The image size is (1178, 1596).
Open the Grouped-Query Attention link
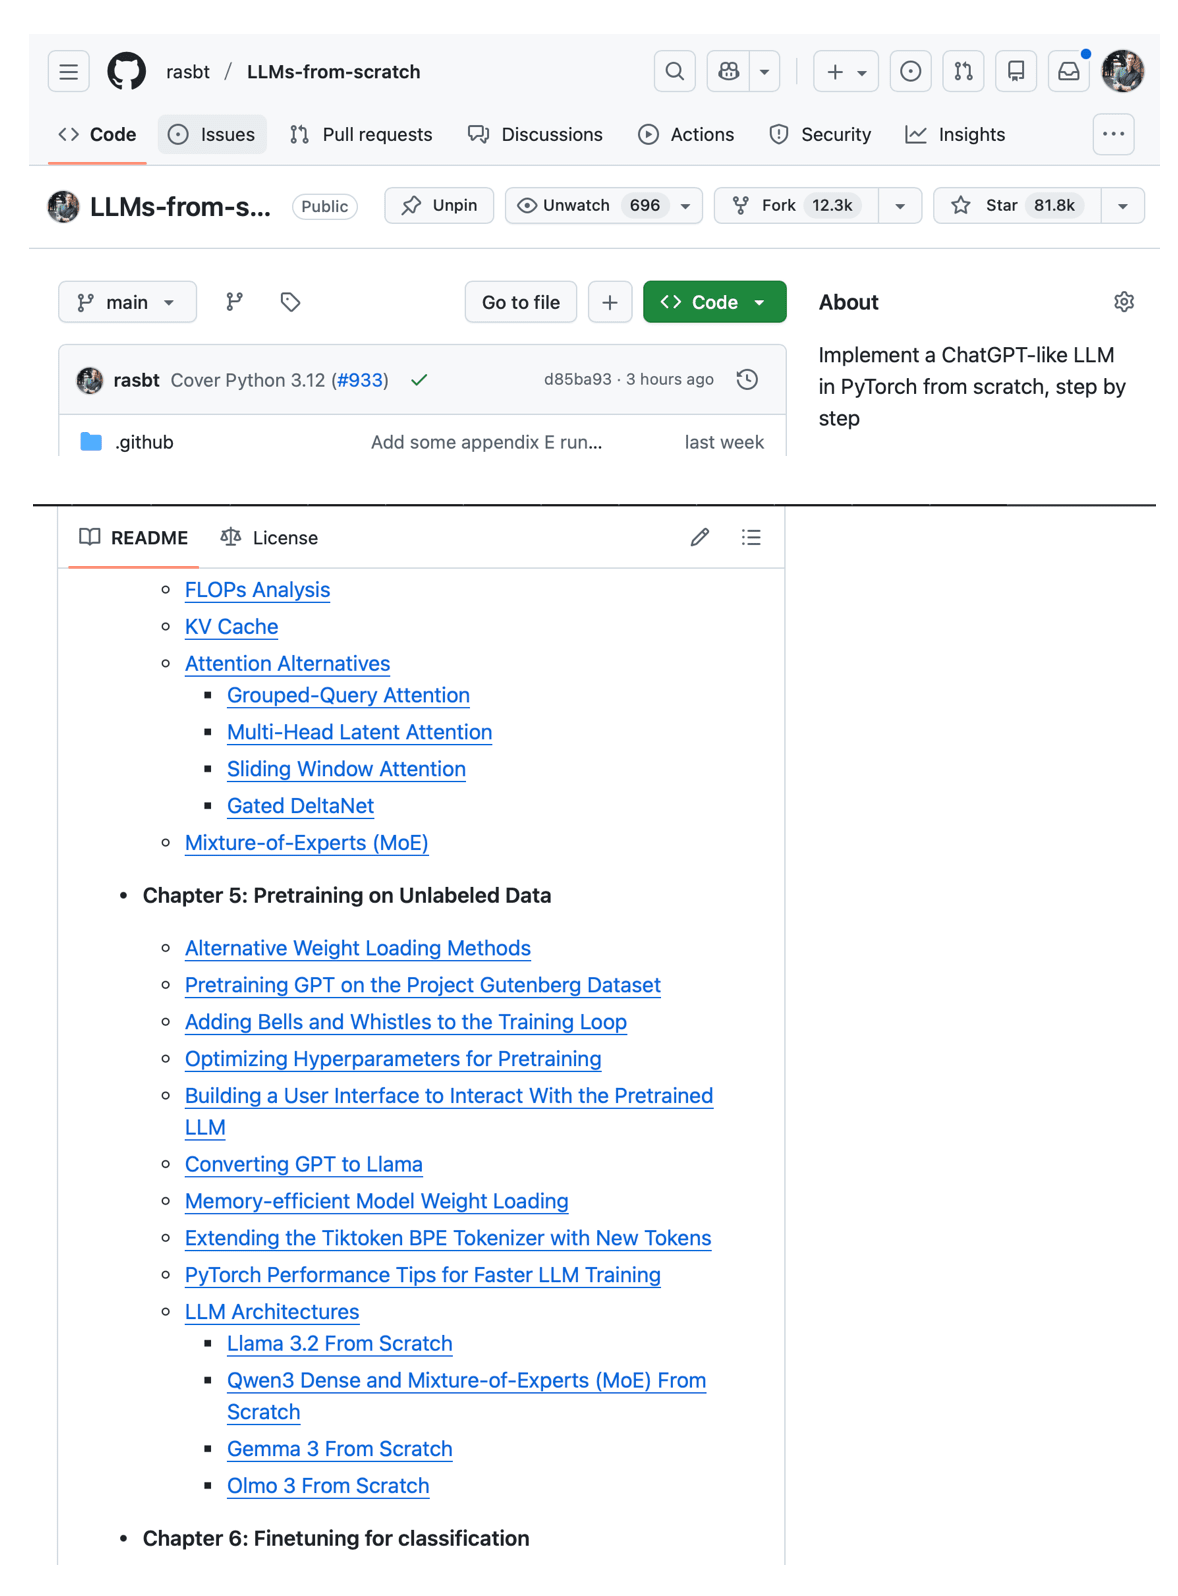348,696
